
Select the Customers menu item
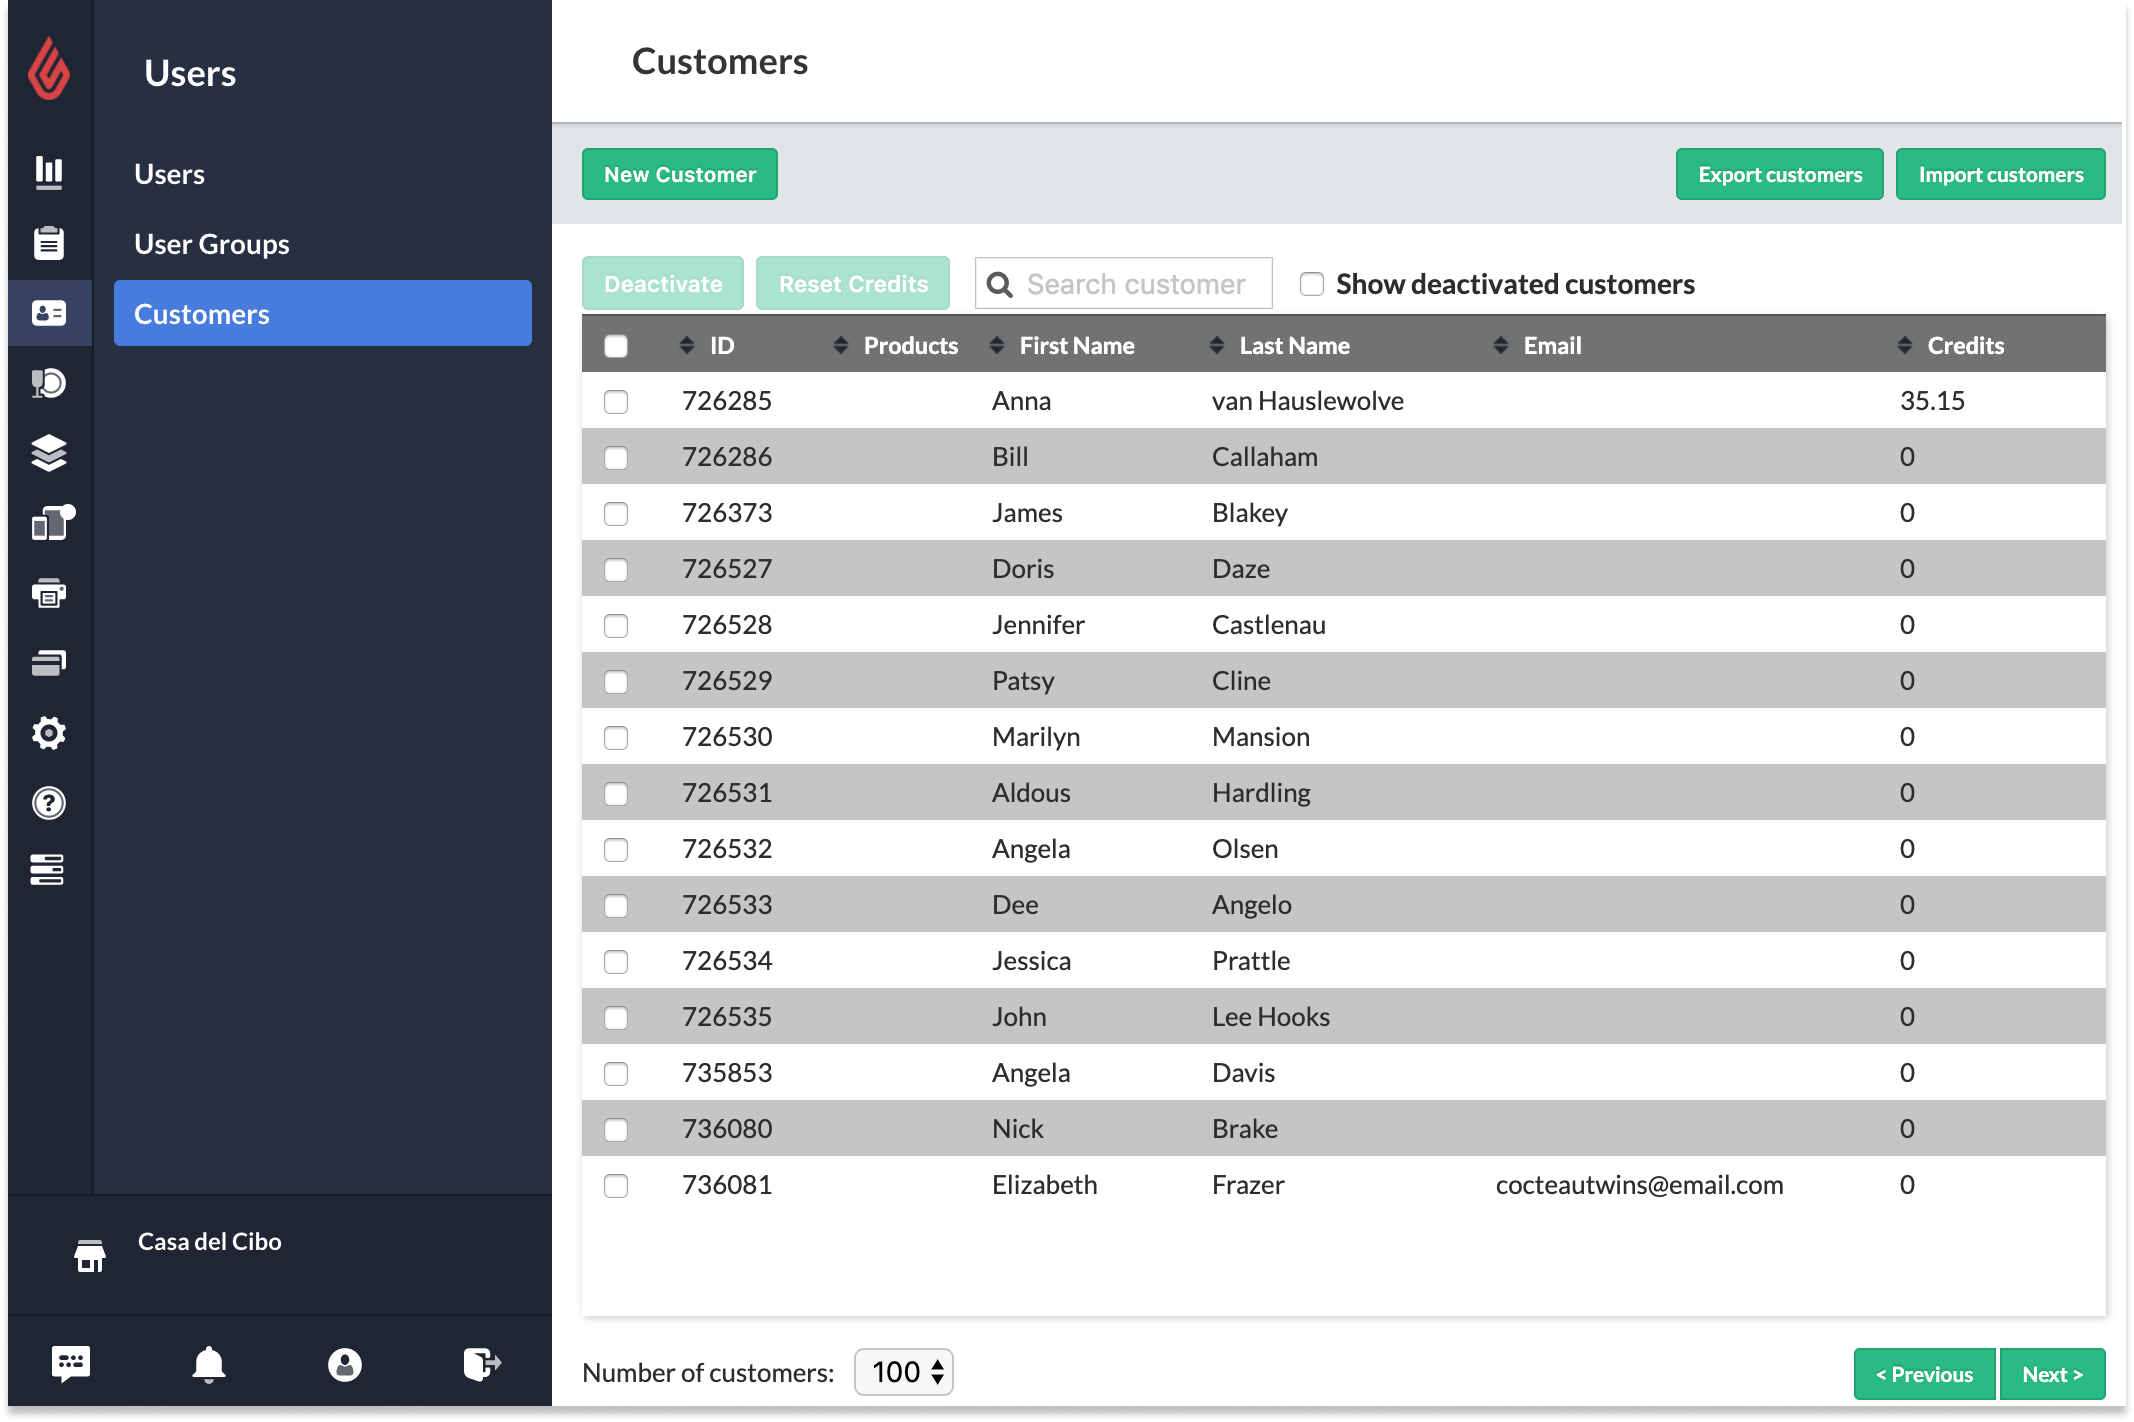(x=323, y=314)
